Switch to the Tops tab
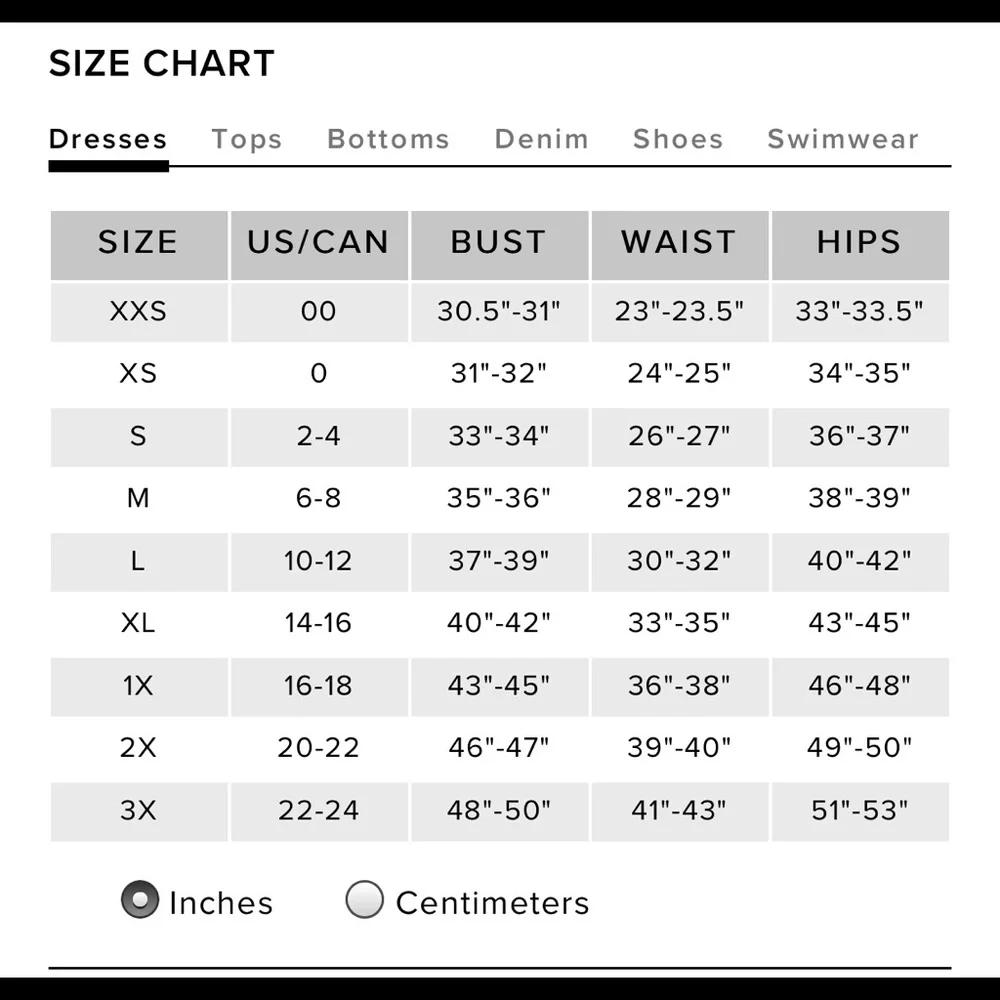The width and height of the screenshot is (1000, 1000). coord(246,139)
